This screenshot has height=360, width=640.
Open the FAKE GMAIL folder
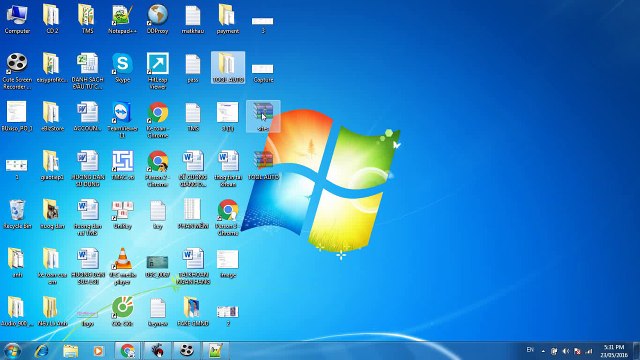[193, 312]
